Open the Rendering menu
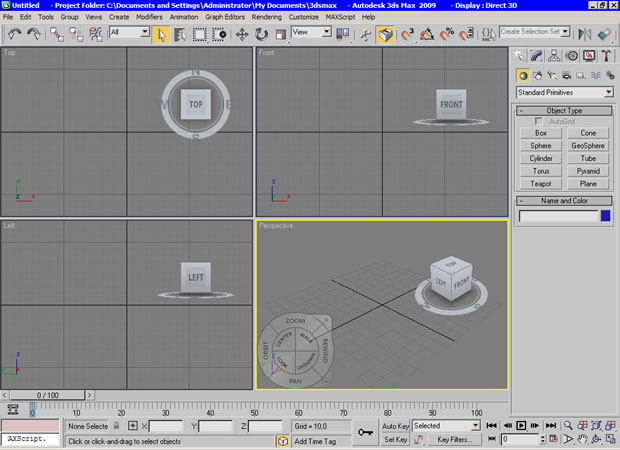The width and height of the screenshot is (620, 450). pos(267,17)
